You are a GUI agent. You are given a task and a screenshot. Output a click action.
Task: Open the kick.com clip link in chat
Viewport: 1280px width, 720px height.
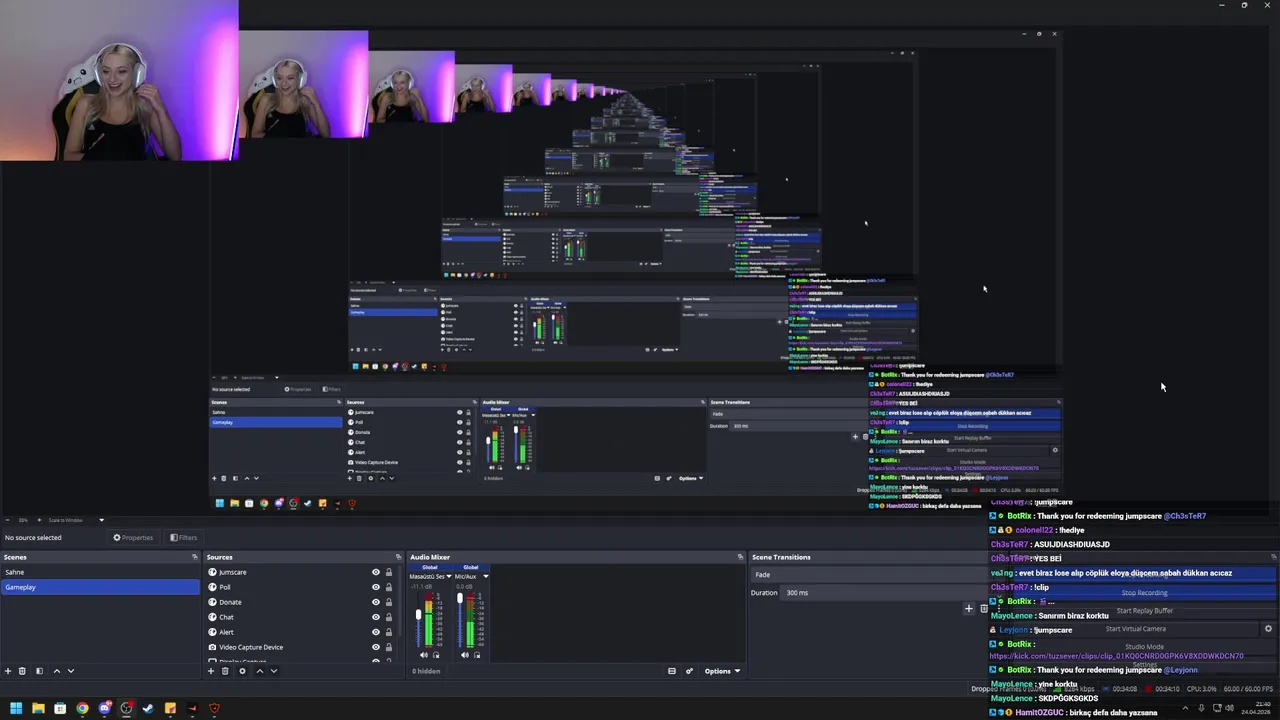coord(1116,656)
